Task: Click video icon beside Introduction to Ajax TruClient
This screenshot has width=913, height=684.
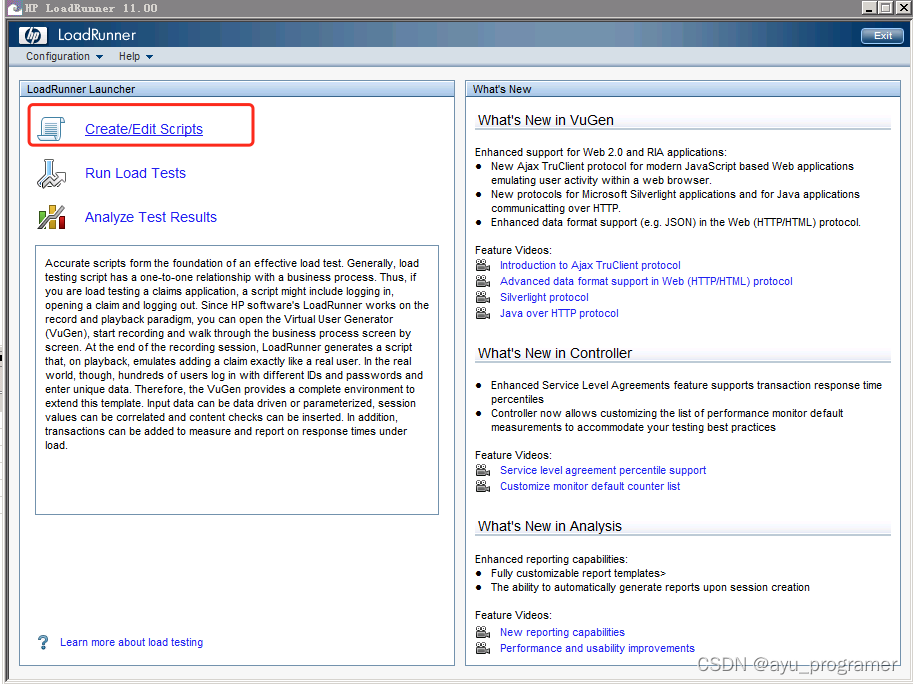Action: [483, 265]
